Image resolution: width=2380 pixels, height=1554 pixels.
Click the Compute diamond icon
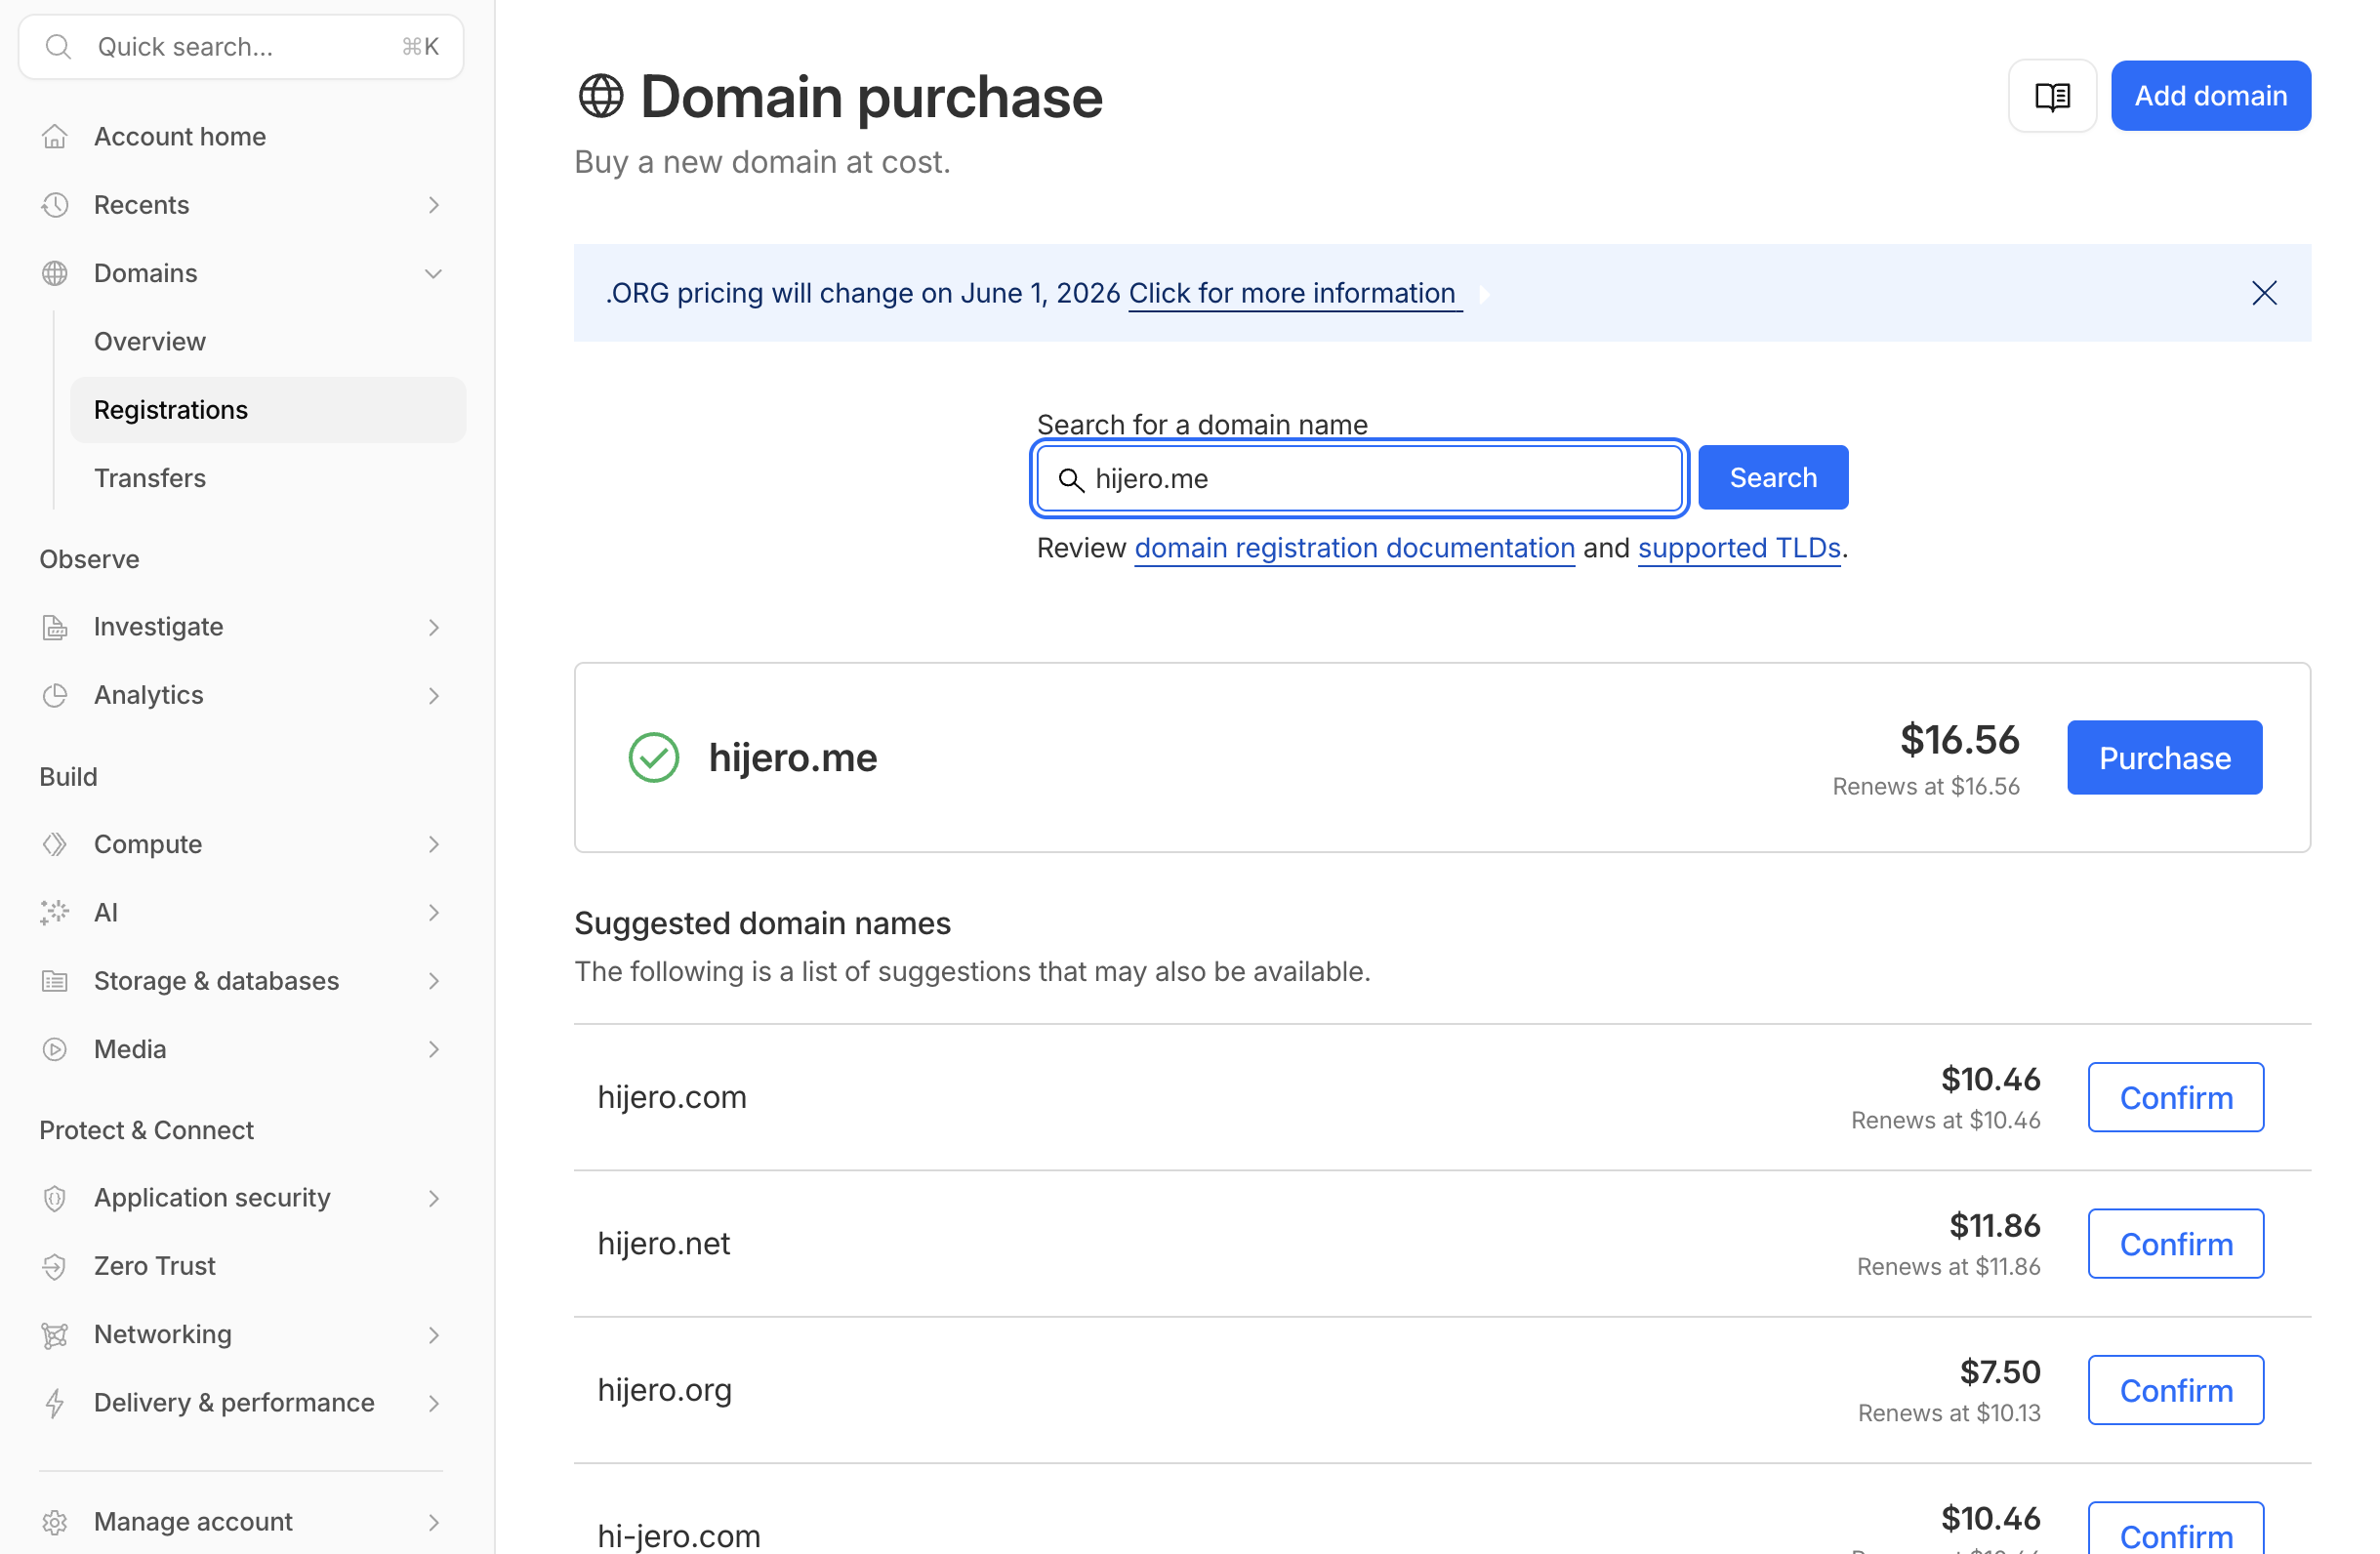(x=55, y=844)
